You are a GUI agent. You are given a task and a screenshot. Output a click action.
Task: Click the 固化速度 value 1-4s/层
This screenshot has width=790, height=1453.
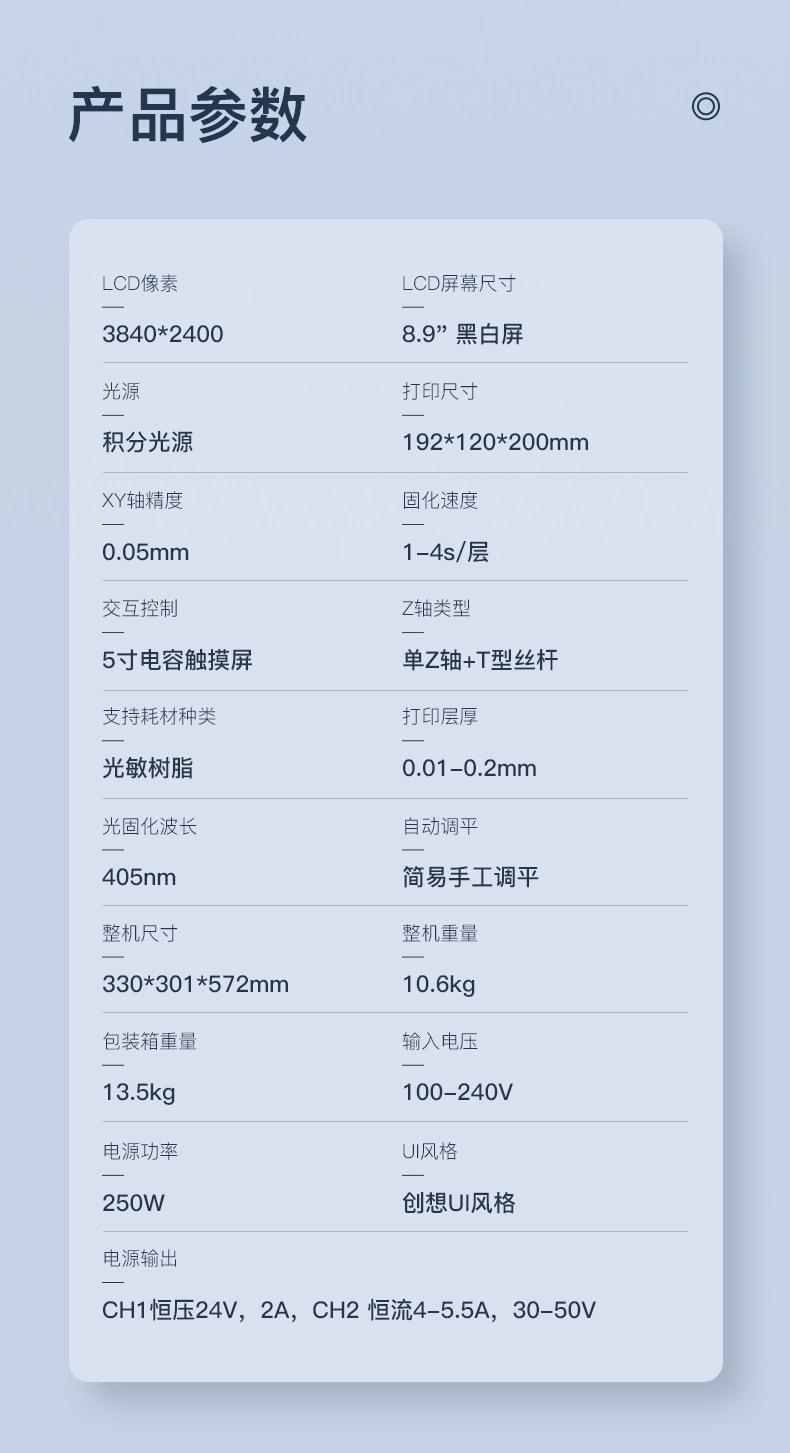(x=445, y=552)
